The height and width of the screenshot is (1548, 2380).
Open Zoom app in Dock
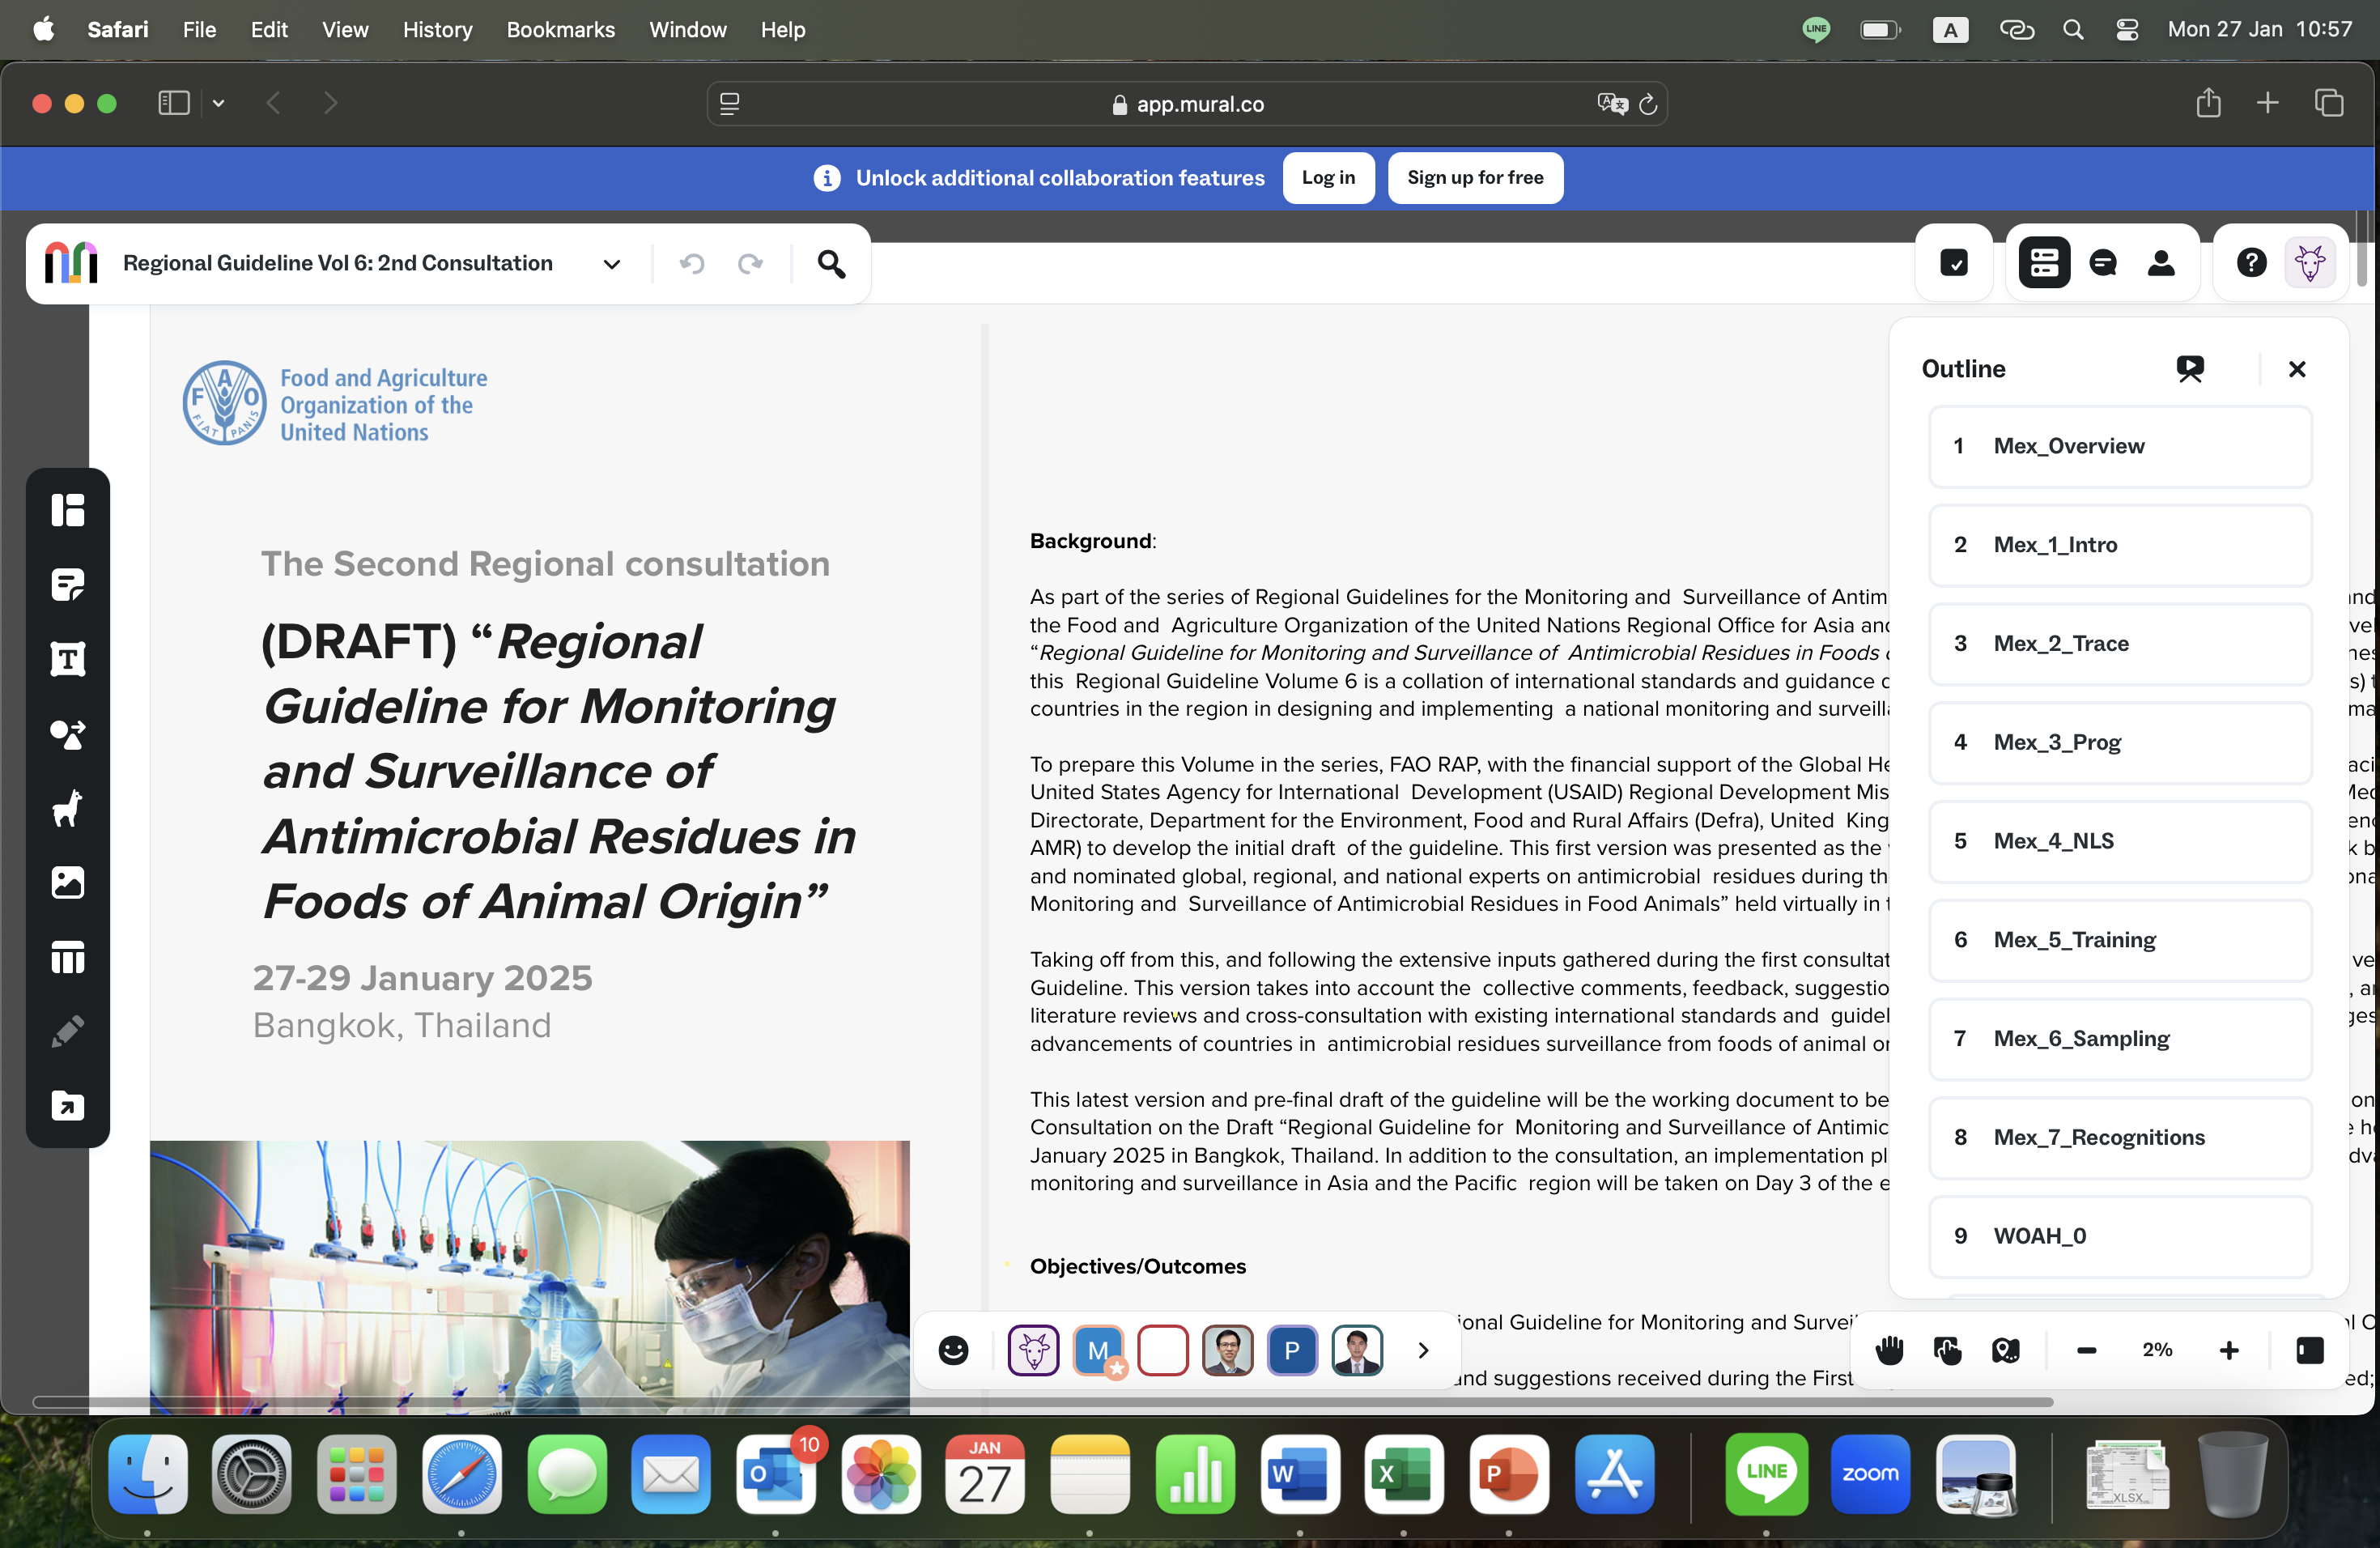[x=1870, y=1473]
